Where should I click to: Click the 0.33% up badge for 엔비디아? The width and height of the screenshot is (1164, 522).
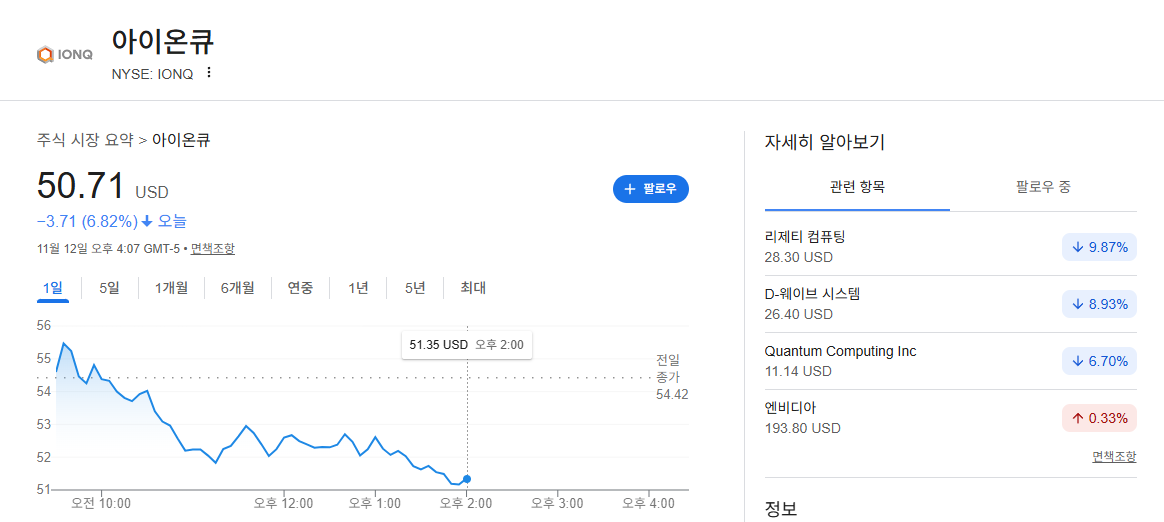[x=1099, y=418]
